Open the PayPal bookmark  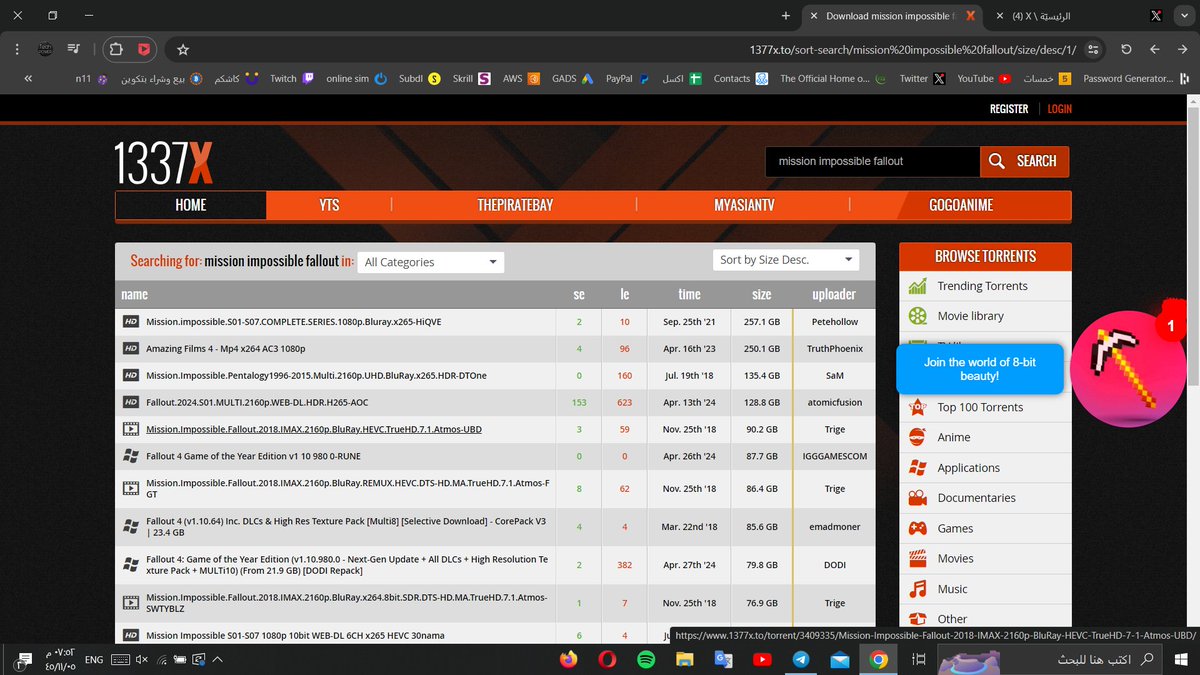point(628,78)
